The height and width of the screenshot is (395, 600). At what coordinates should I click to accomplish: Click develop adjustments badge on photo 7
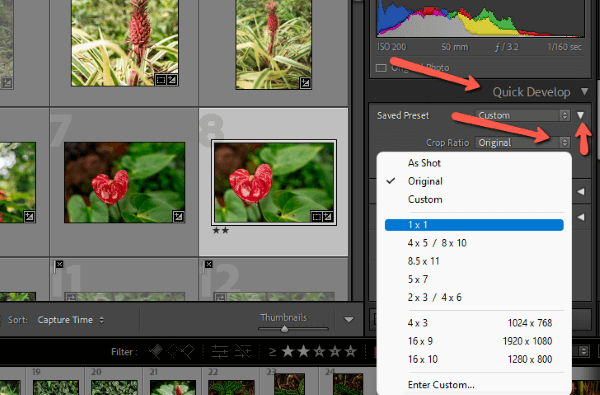coord(178,217)
